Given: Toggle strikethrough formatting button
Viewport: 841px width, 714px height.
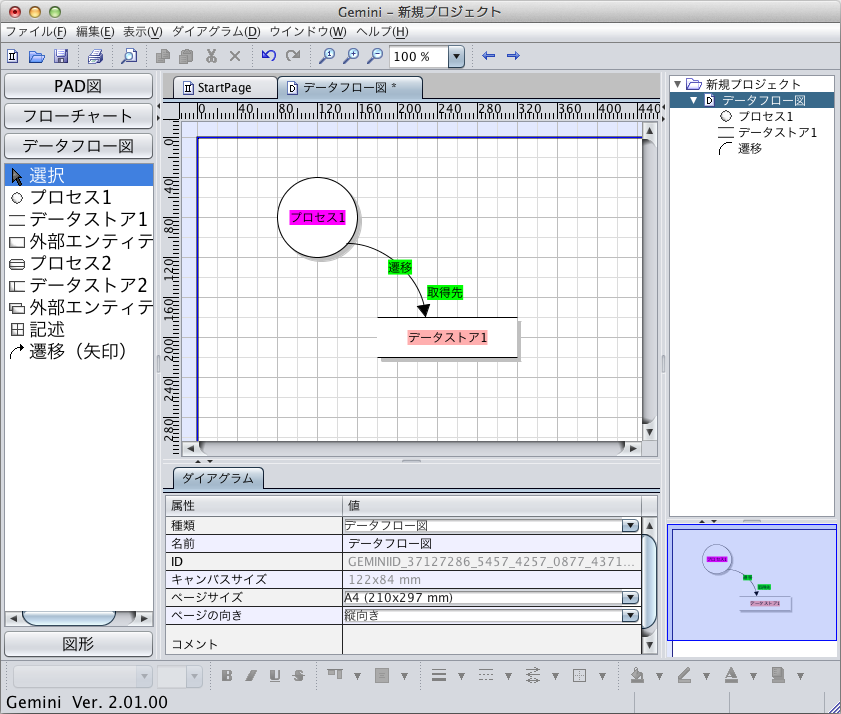Looking at the screenshot, I should click(299, 676).
